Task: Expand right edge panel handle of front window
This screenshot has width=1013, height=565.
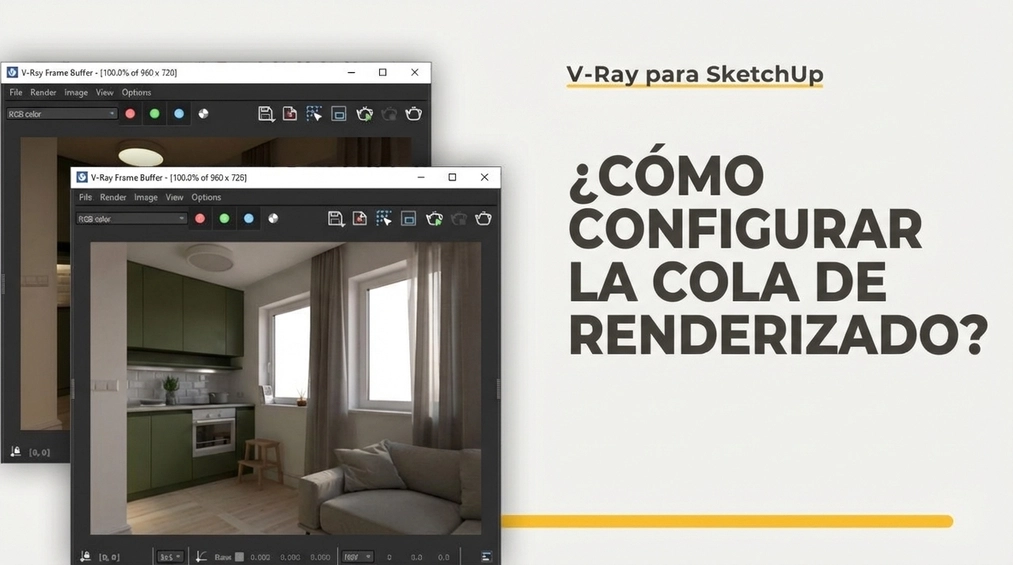Action: 498,388
